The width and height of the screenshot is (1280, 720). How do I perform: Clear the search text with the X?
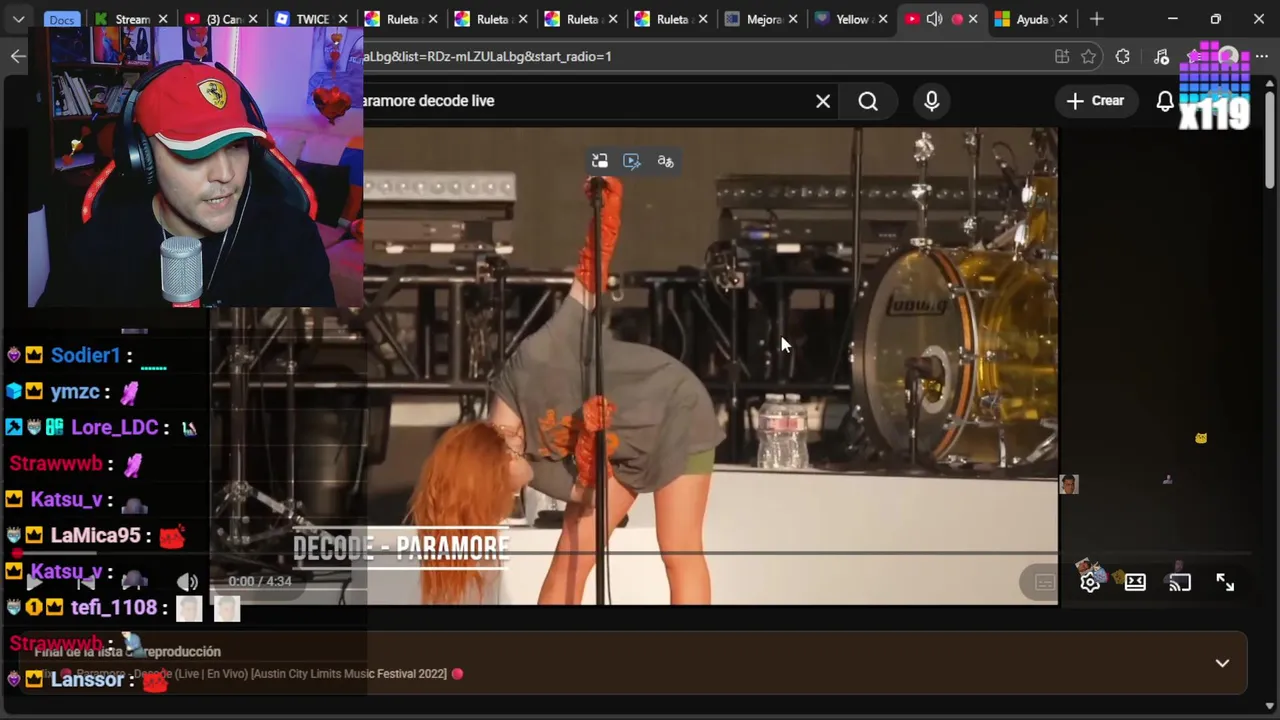[x=823, y=101]
